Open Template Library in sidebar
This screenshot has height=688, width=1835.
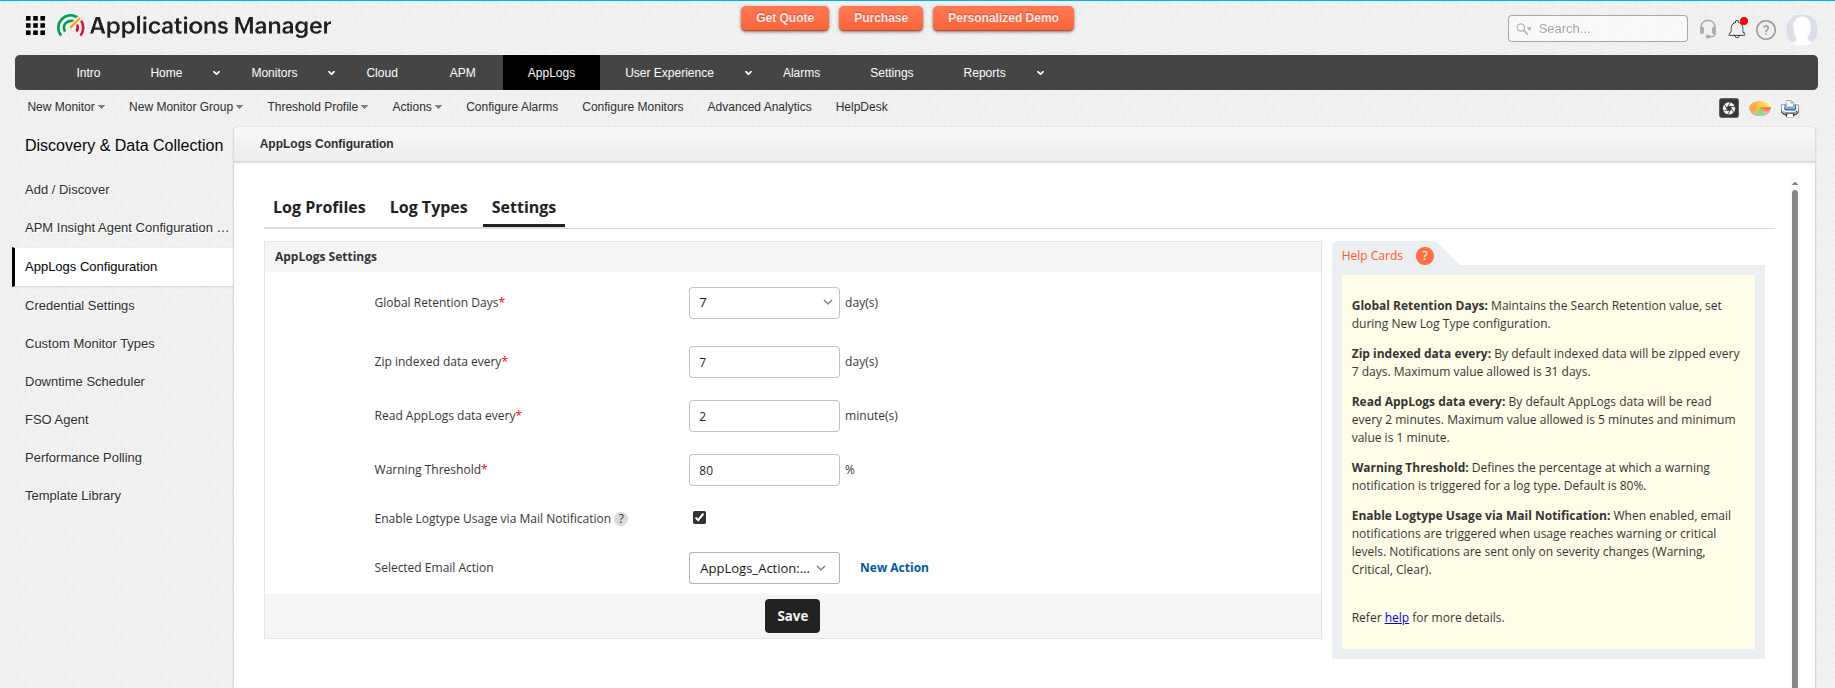click(x=73, y=496)
